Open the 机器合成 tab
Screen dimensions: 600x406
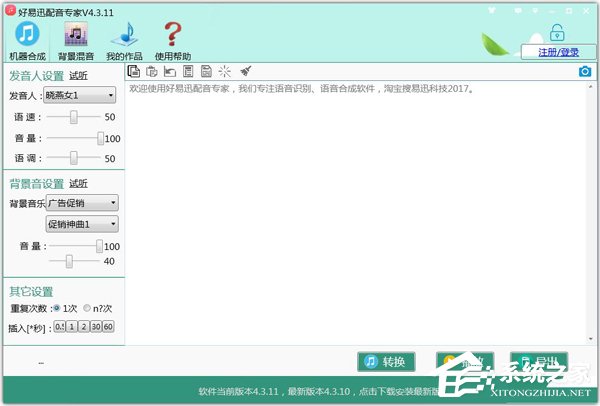(x=27, y=41)
